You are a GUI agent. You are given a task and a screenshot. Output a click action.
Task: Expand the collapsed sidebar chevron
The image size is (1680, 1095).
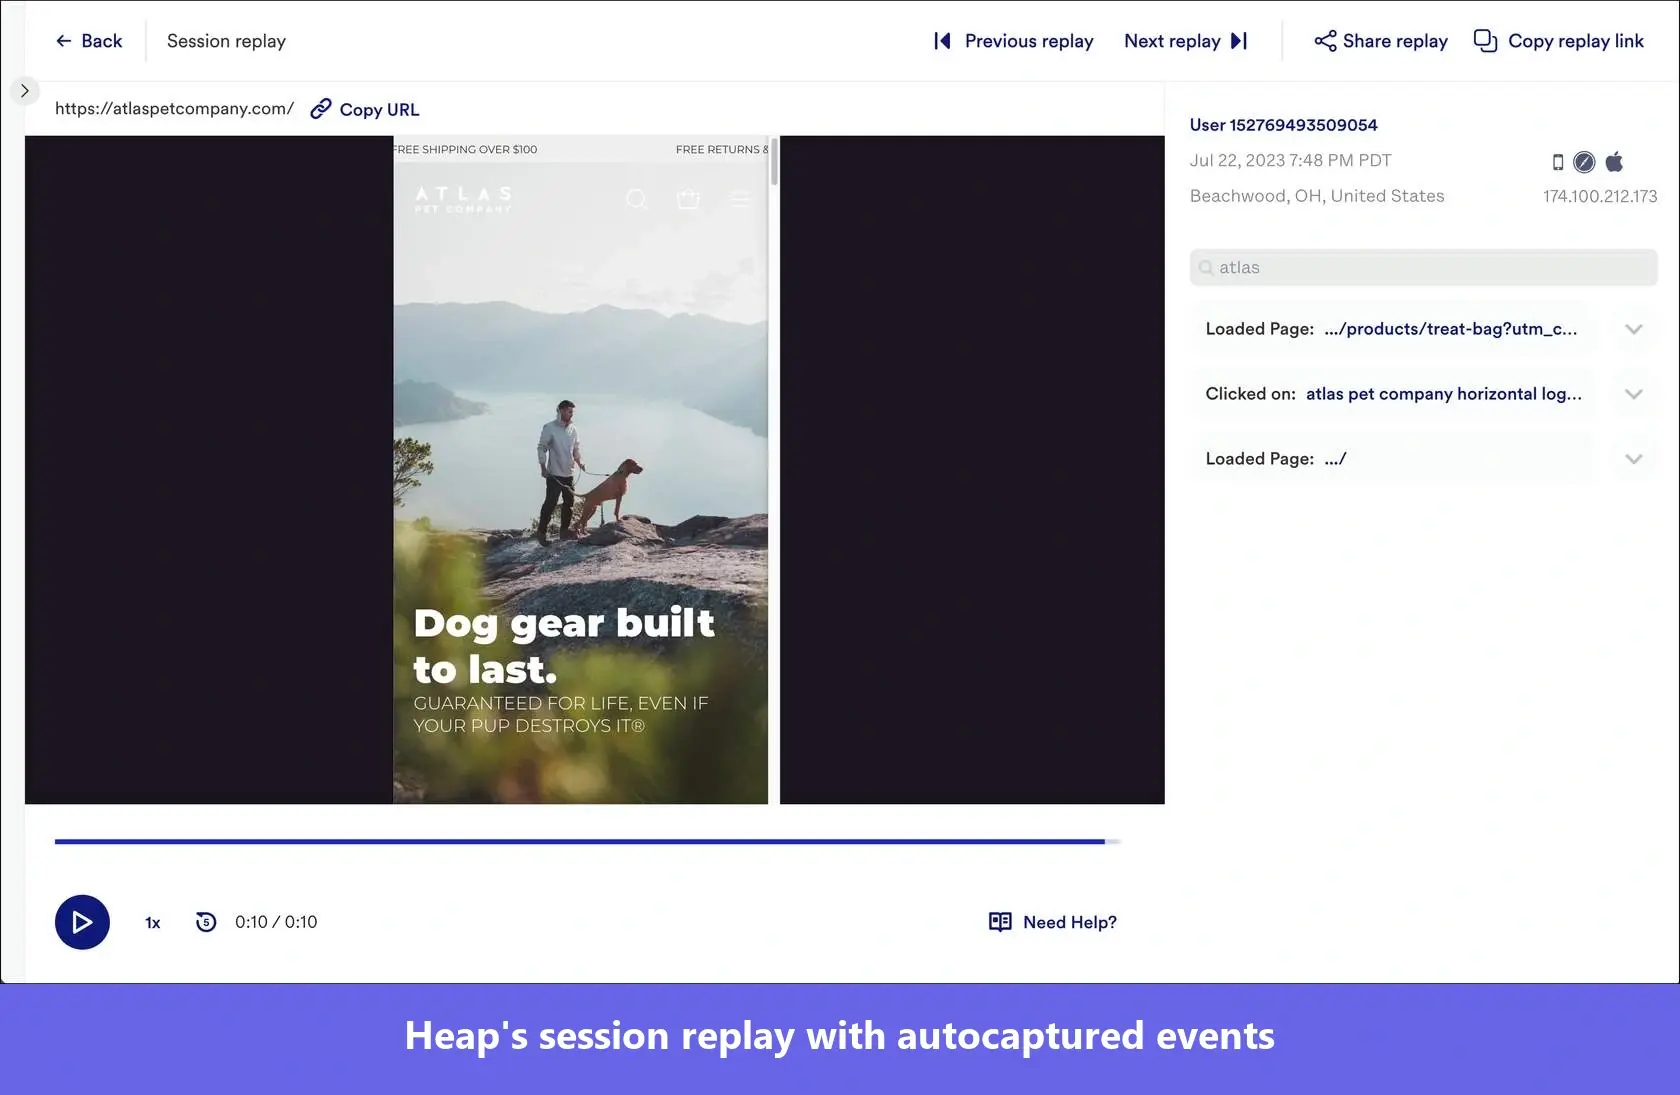click(x=25, y=91)
